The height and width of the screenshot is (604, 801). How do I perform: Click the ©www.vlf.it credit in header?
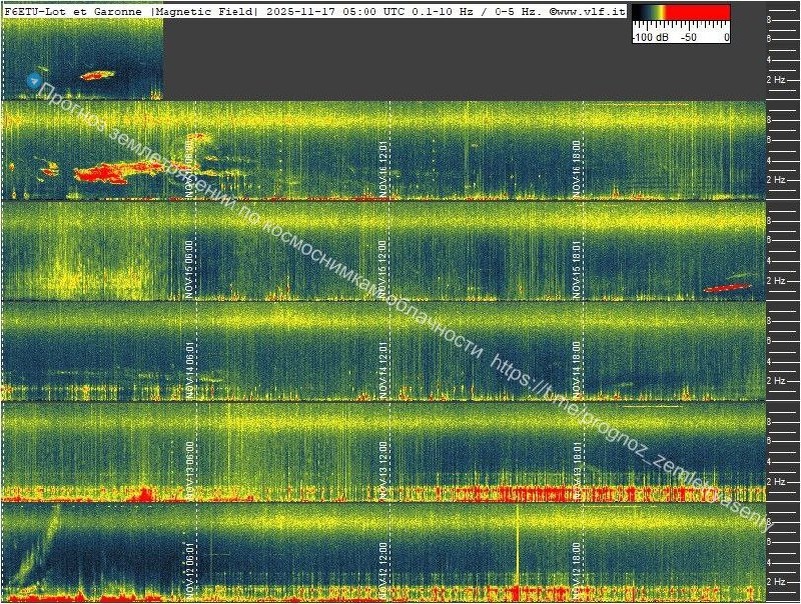(586, 12)
